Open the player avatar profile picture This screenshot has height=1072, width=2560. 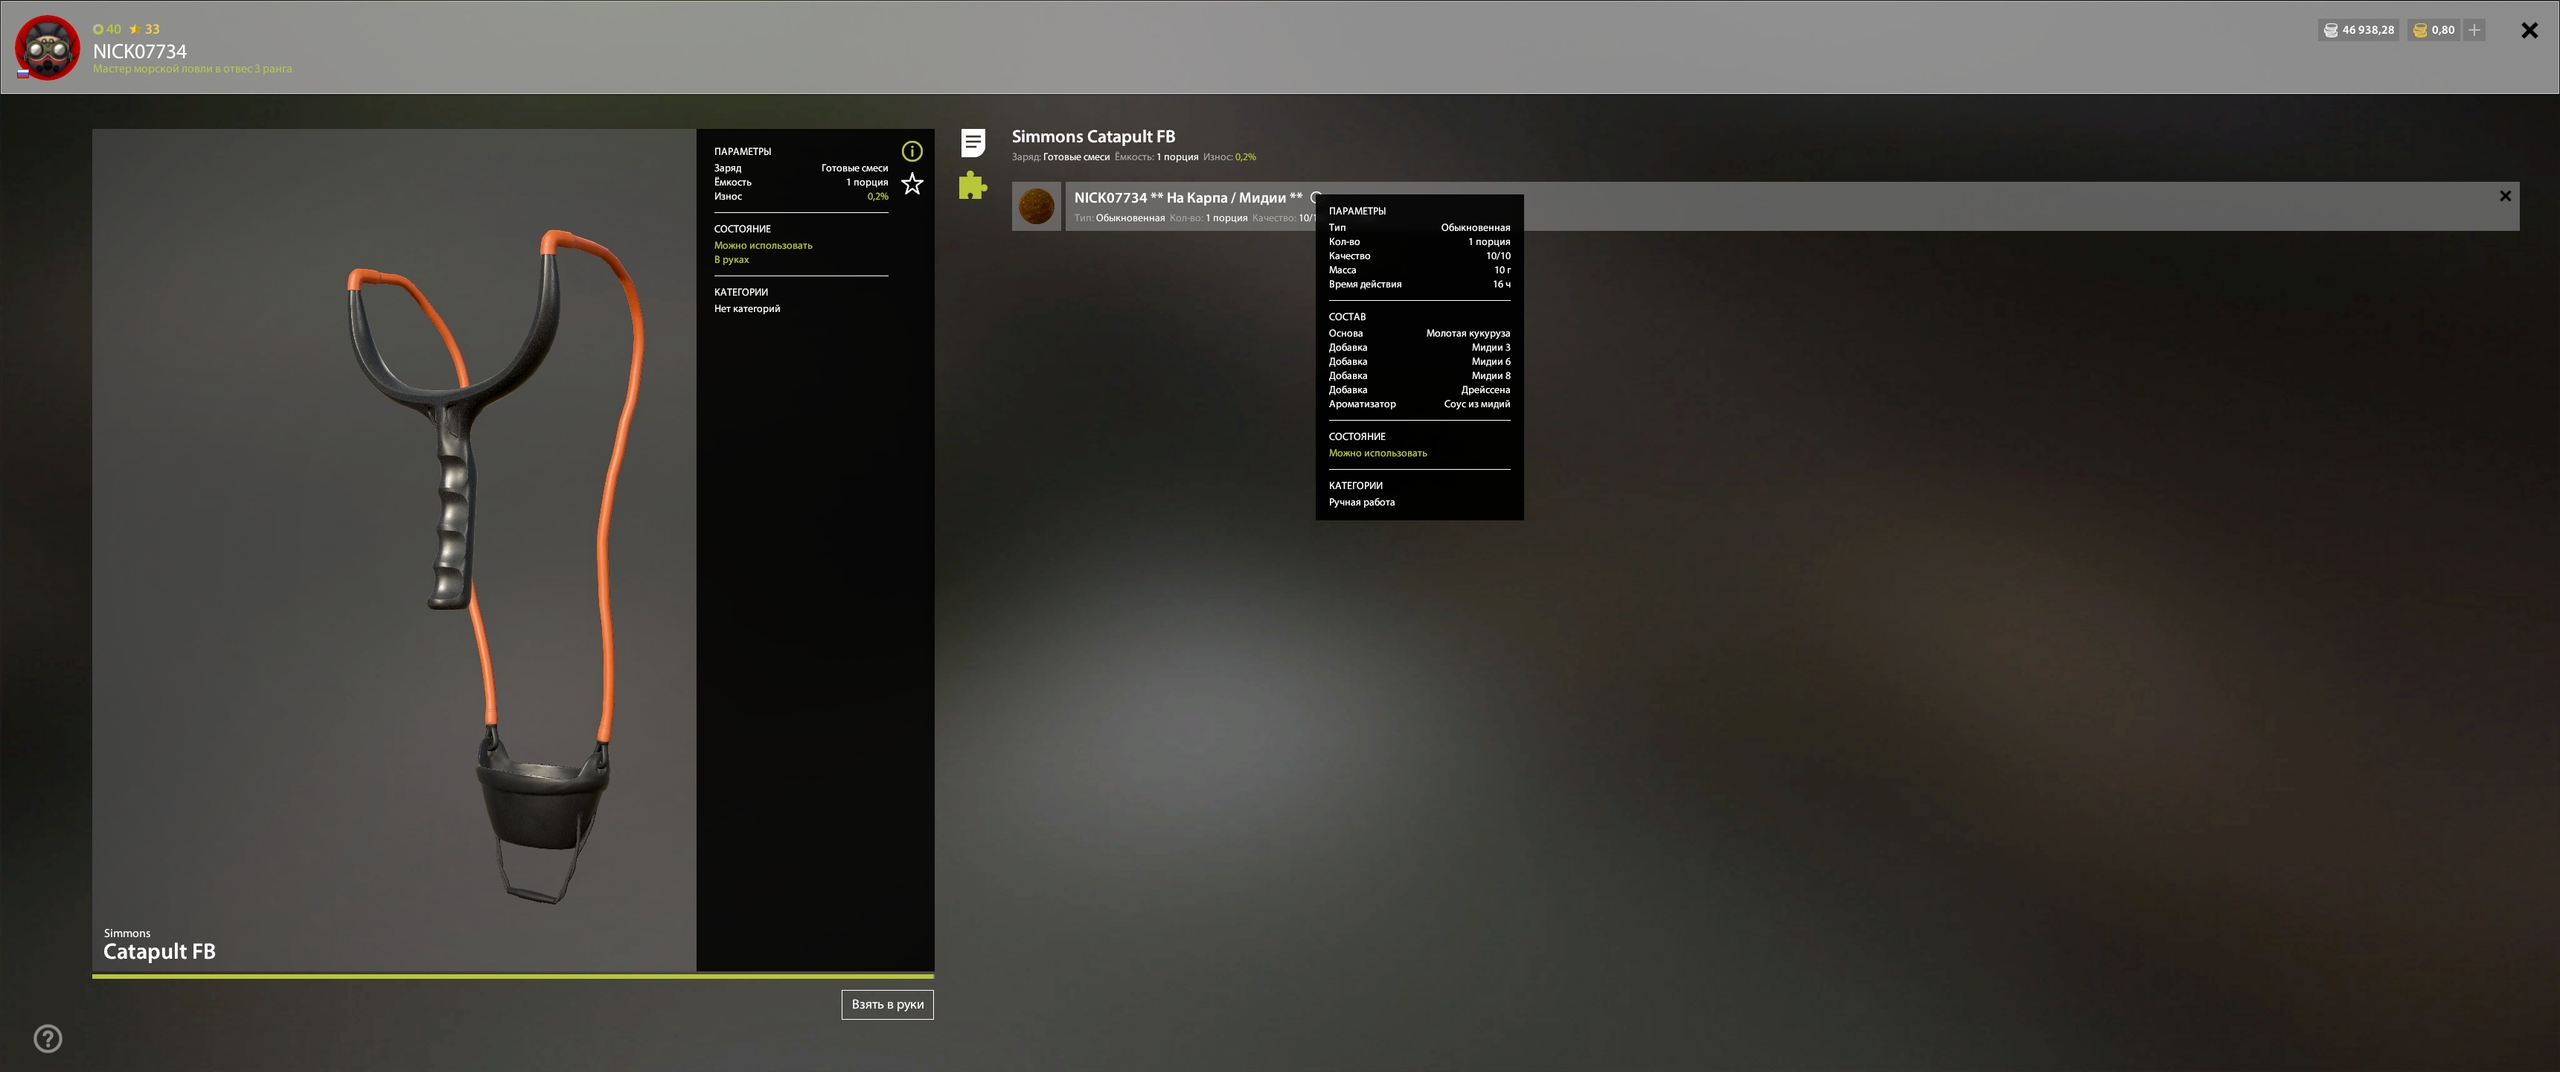tap(47, 47)
